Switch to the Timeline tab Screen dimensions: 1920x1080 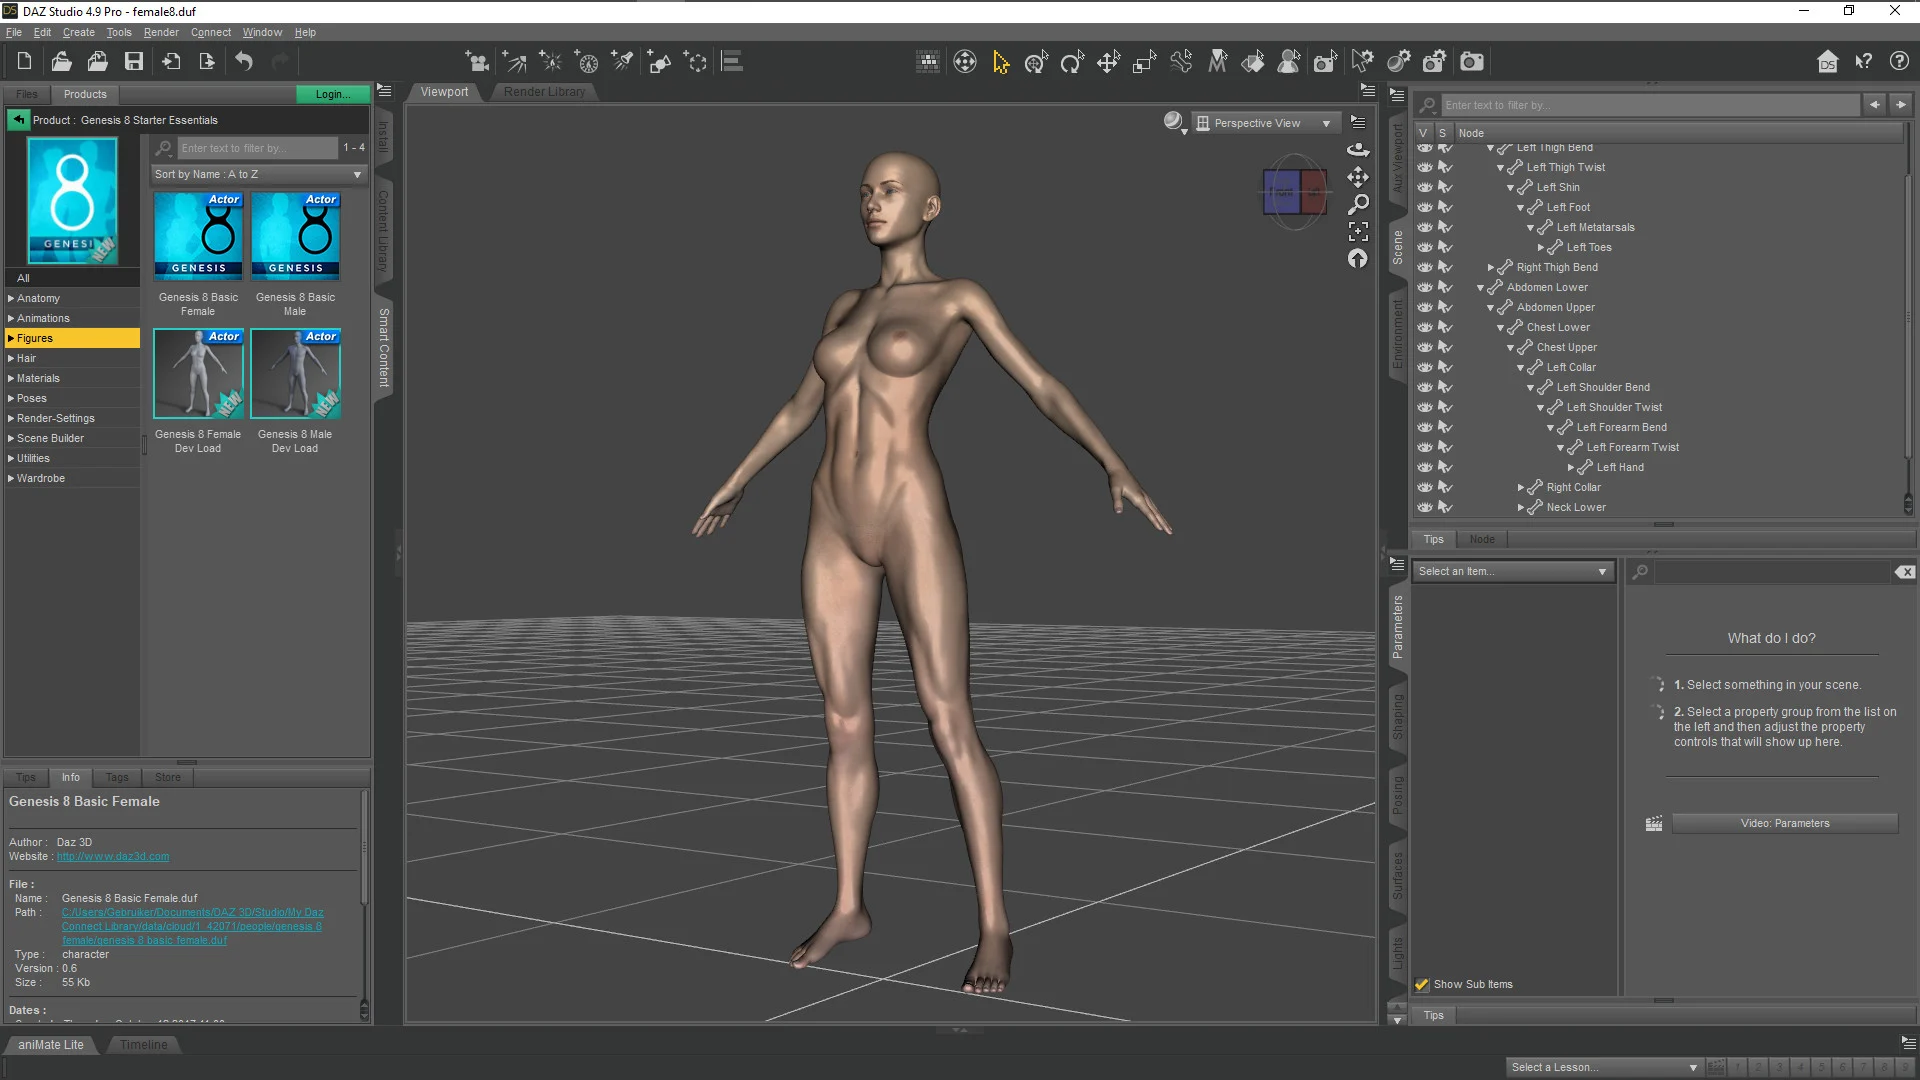(144, 1045)
